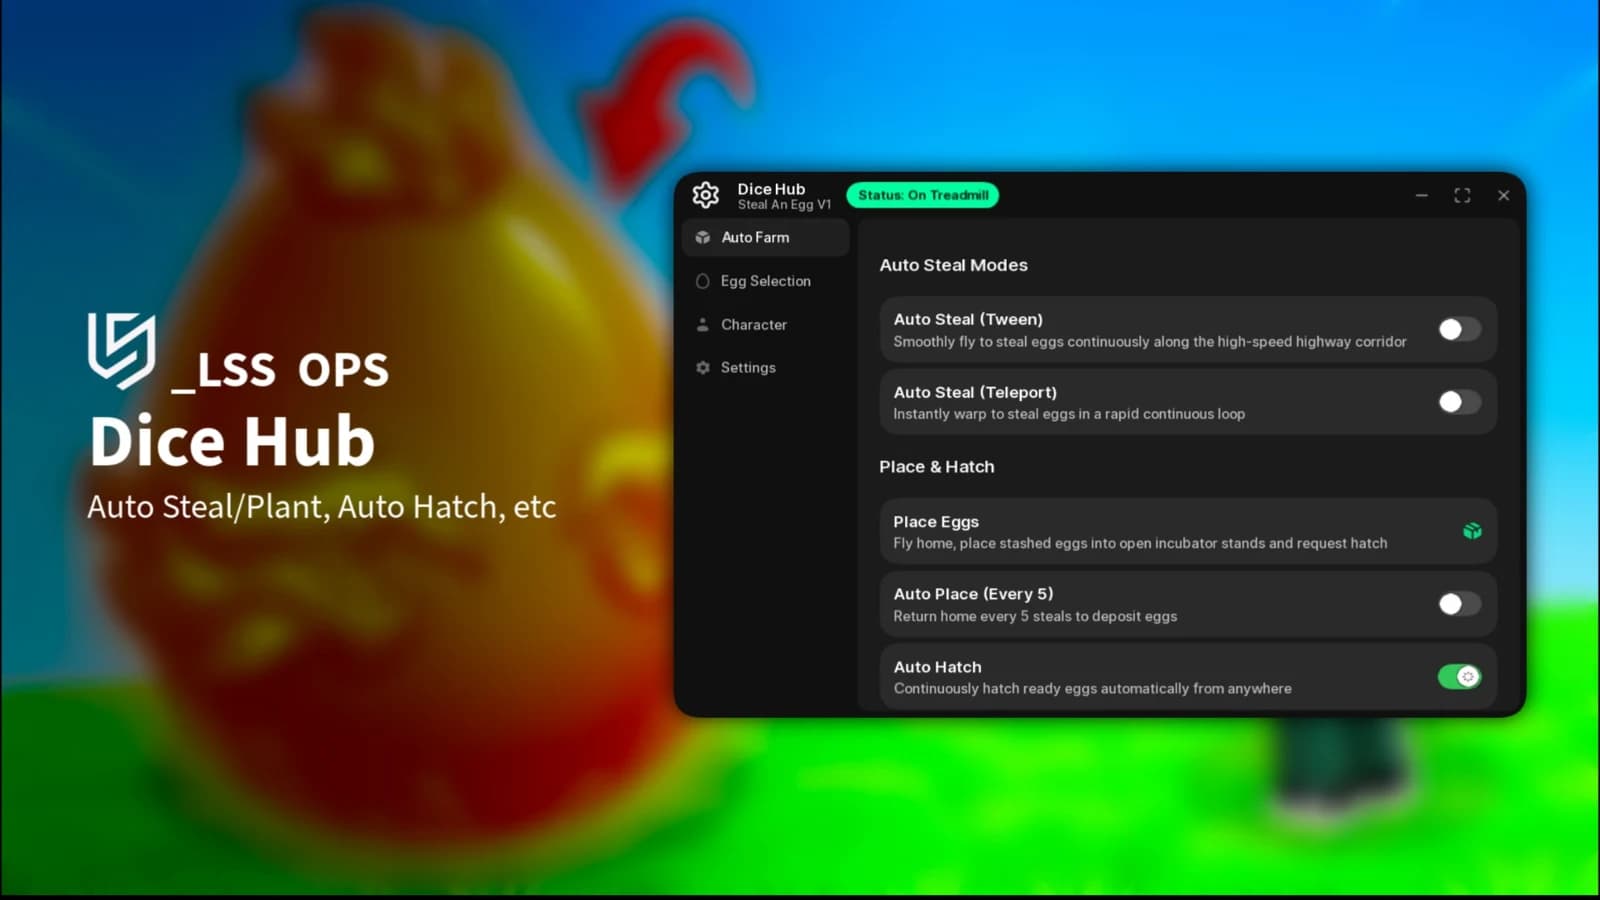Click the green dice icon in Place Eggs

[1472, 531]
